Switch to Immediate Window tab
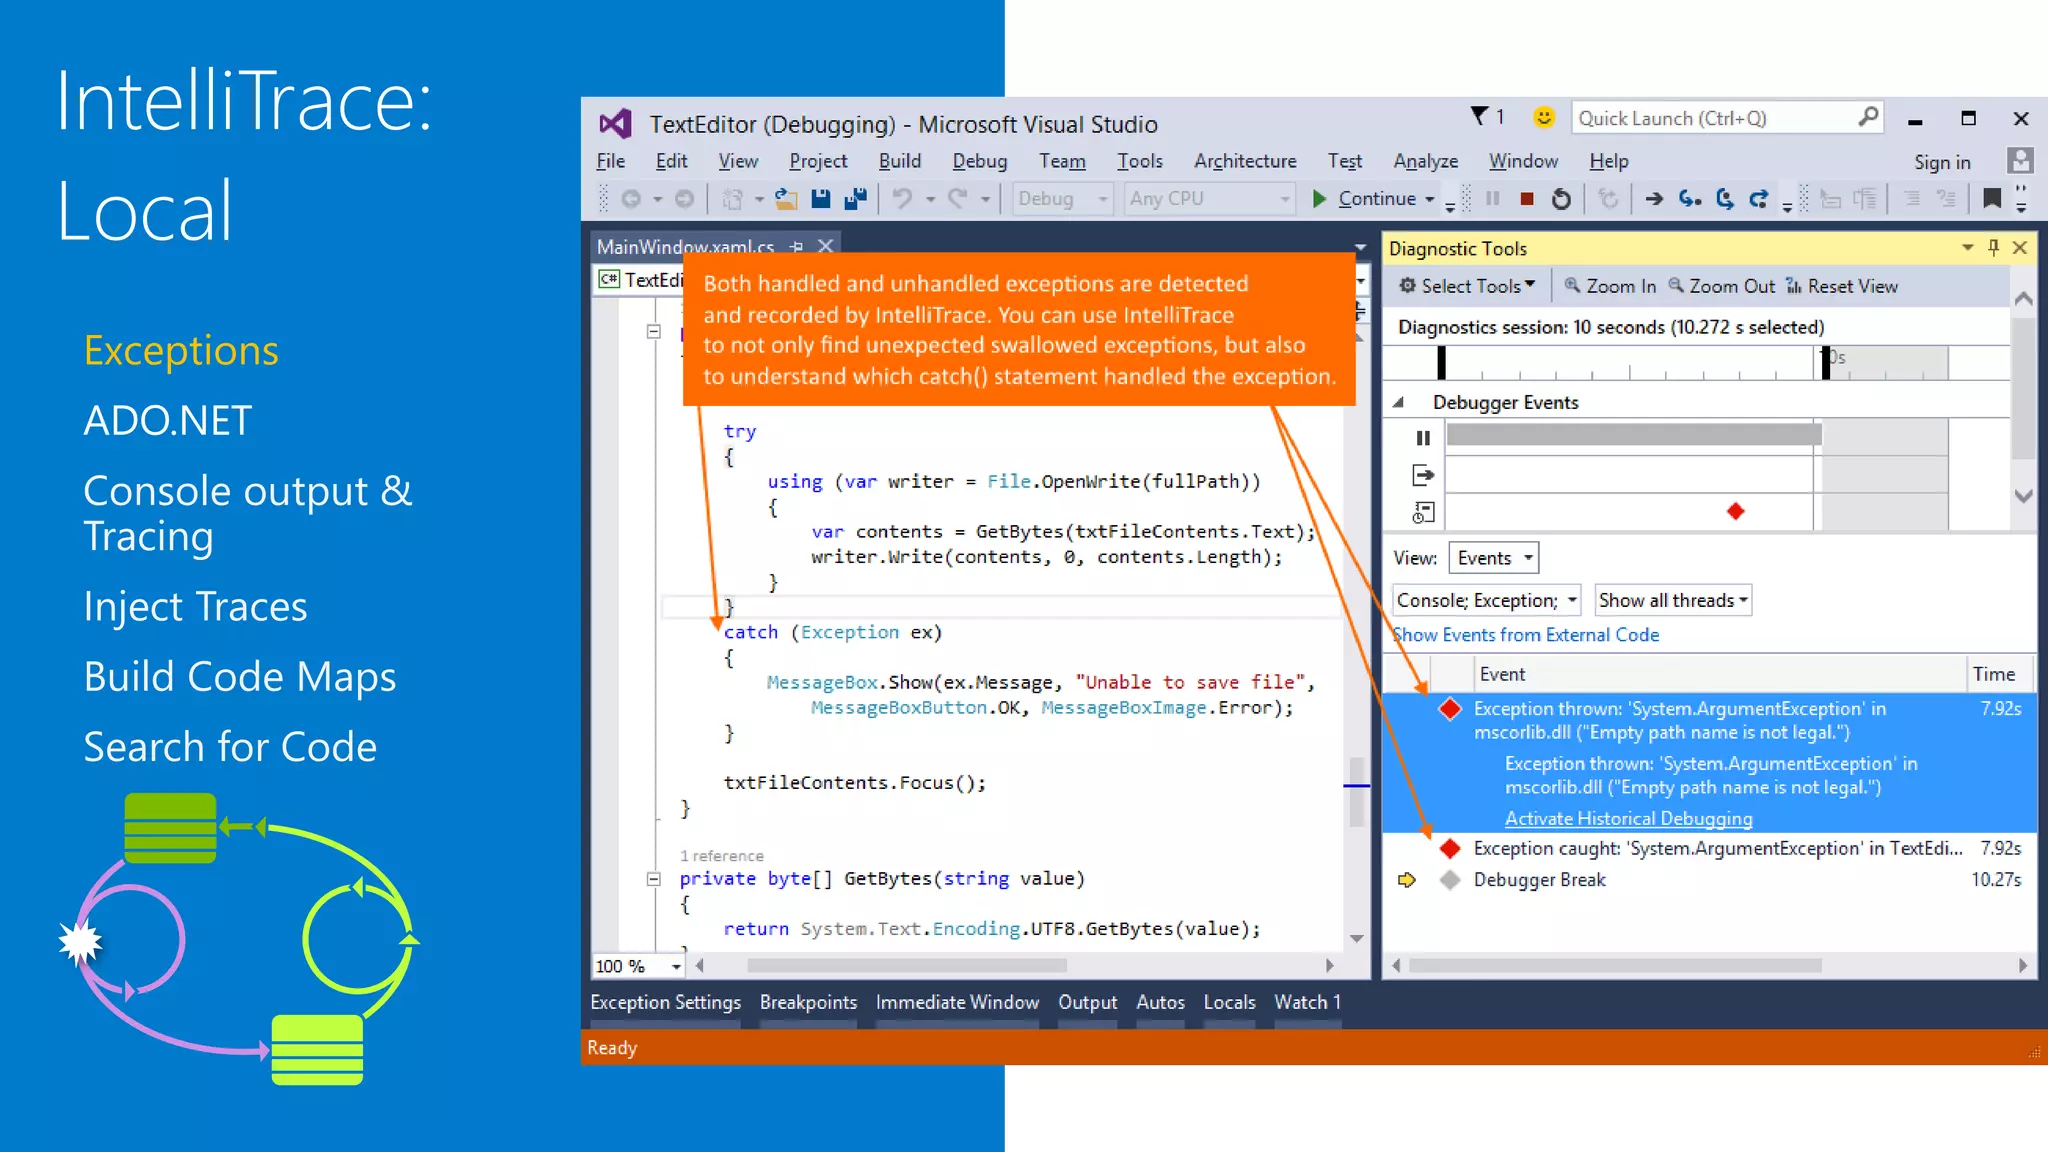The image size is (2048, 1152). (x=957, y=1002)
